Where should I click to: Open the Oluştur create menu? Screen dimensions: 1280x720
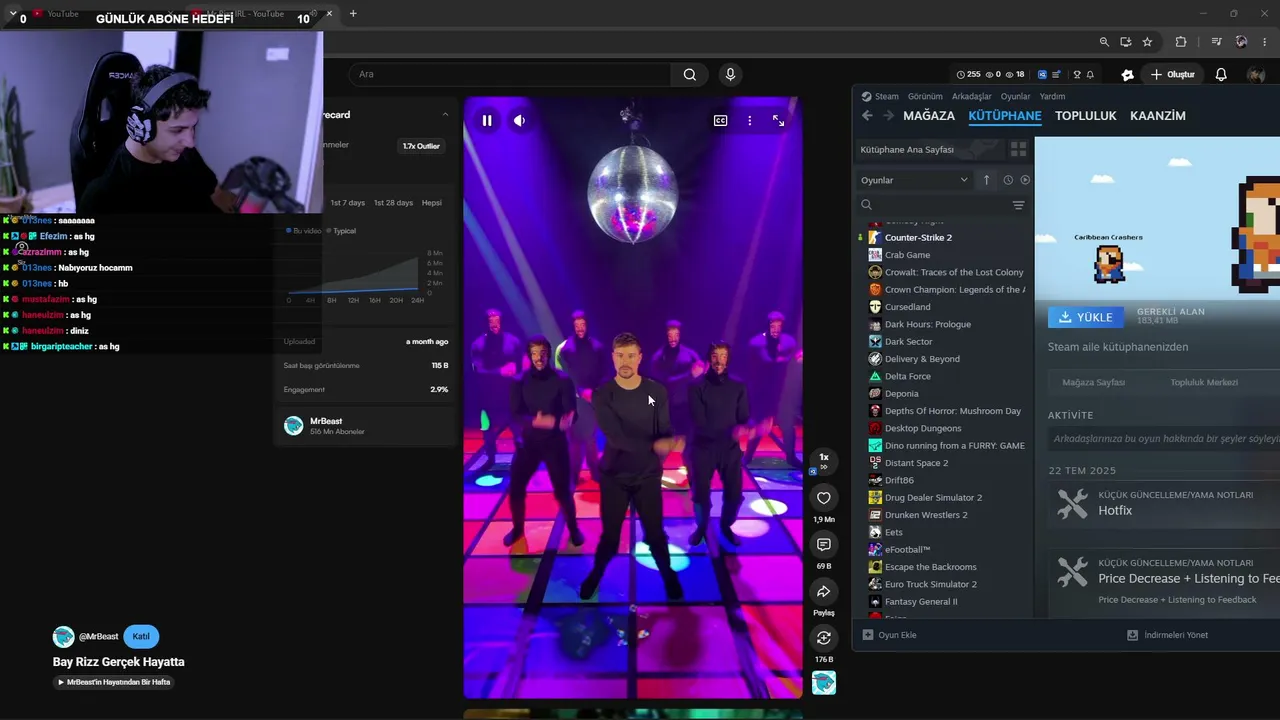(x=1172, y=75)
